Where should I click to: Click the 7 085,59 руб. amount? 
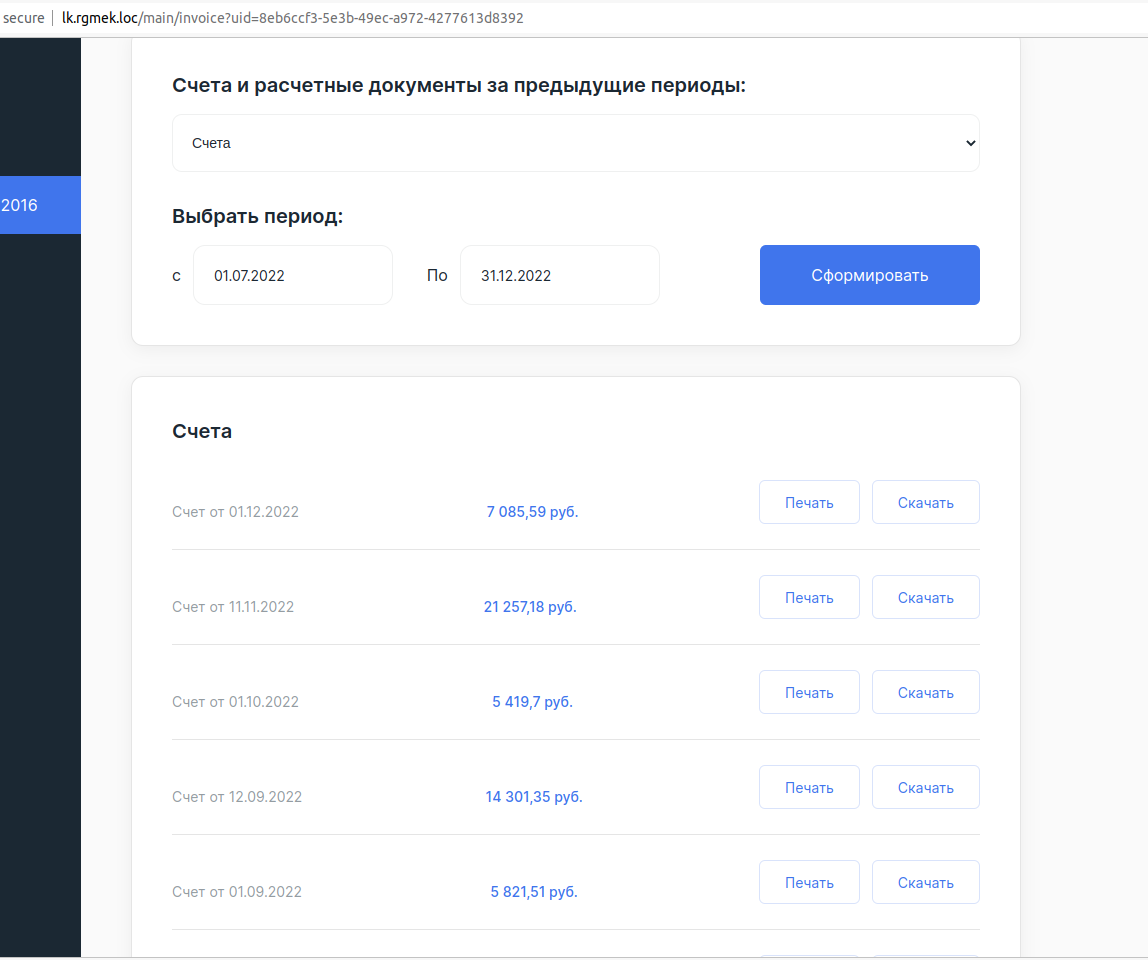(x=532, y=512)
